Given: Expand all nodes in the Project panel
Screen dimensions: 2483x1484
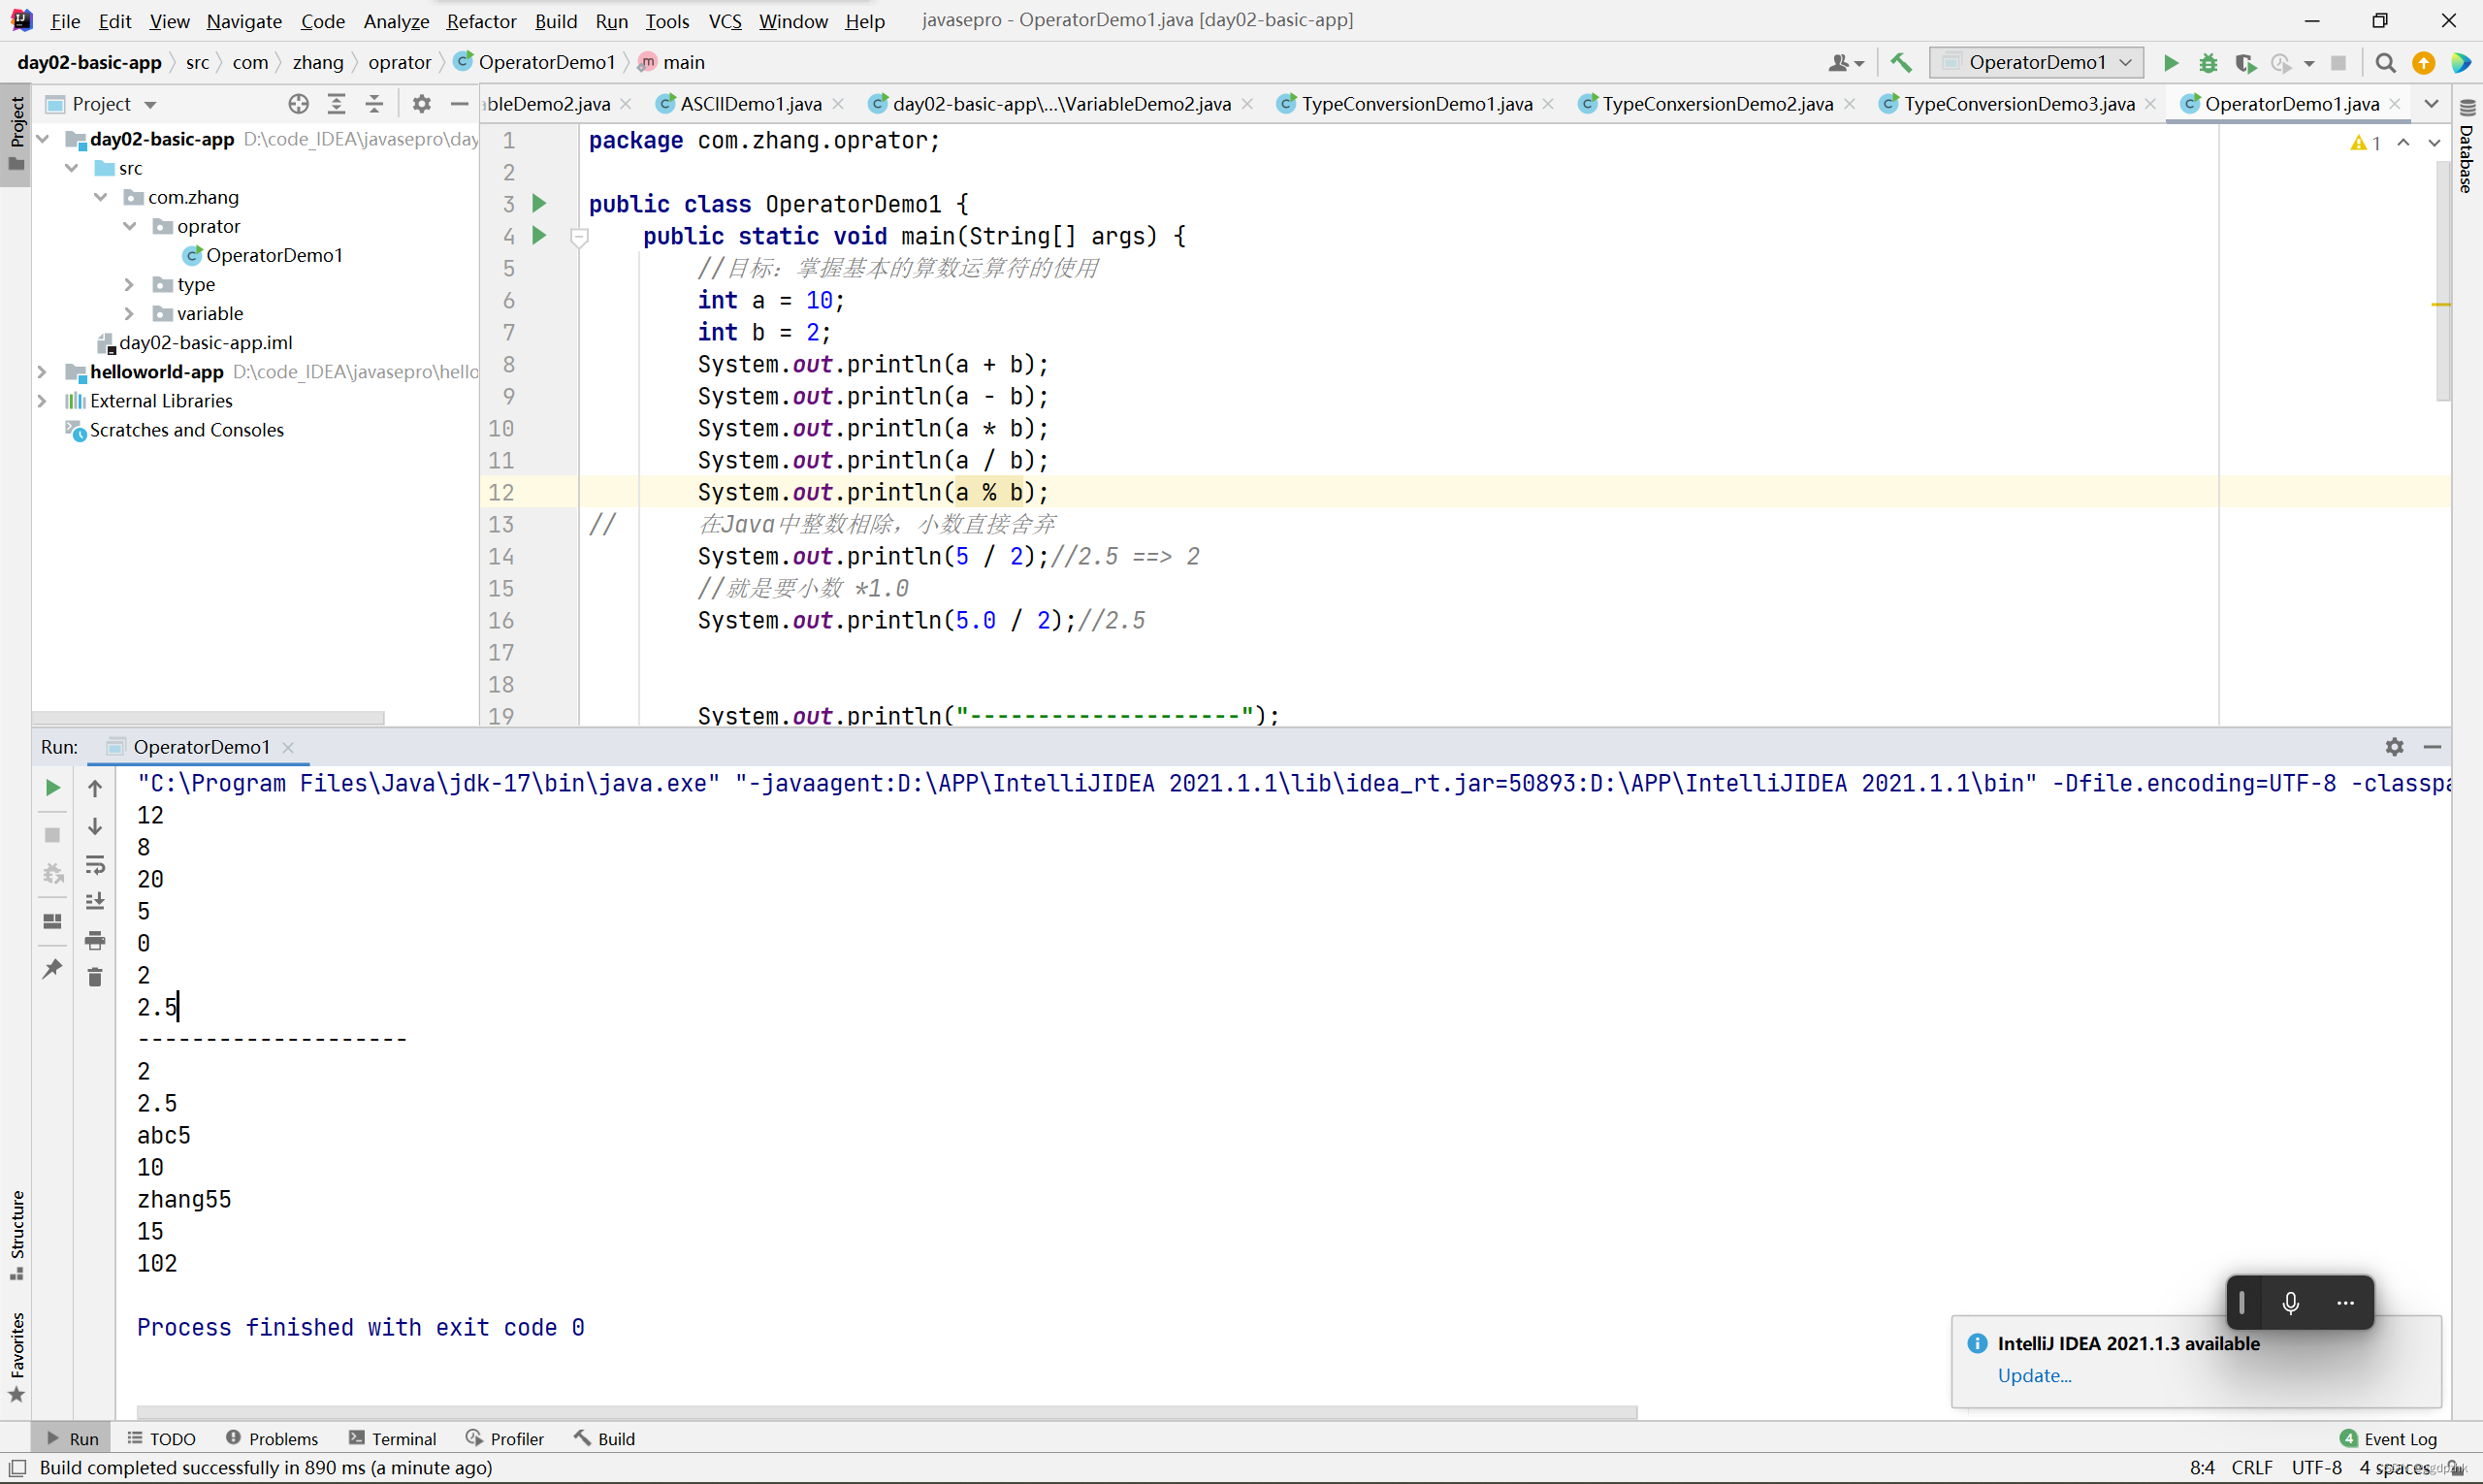Looking at the screenshot, I should pos(337,104).
